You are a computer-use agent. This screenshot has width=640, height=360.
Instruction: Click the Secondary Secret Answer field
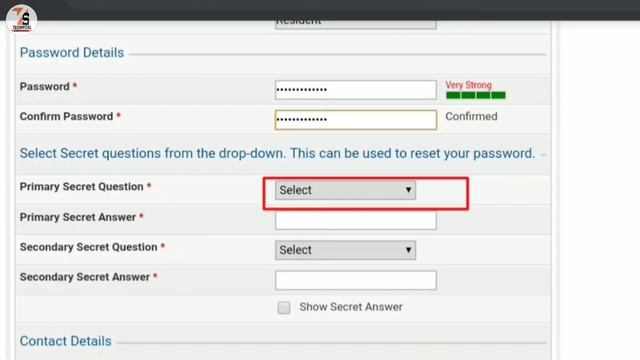[x=356, y=280]
